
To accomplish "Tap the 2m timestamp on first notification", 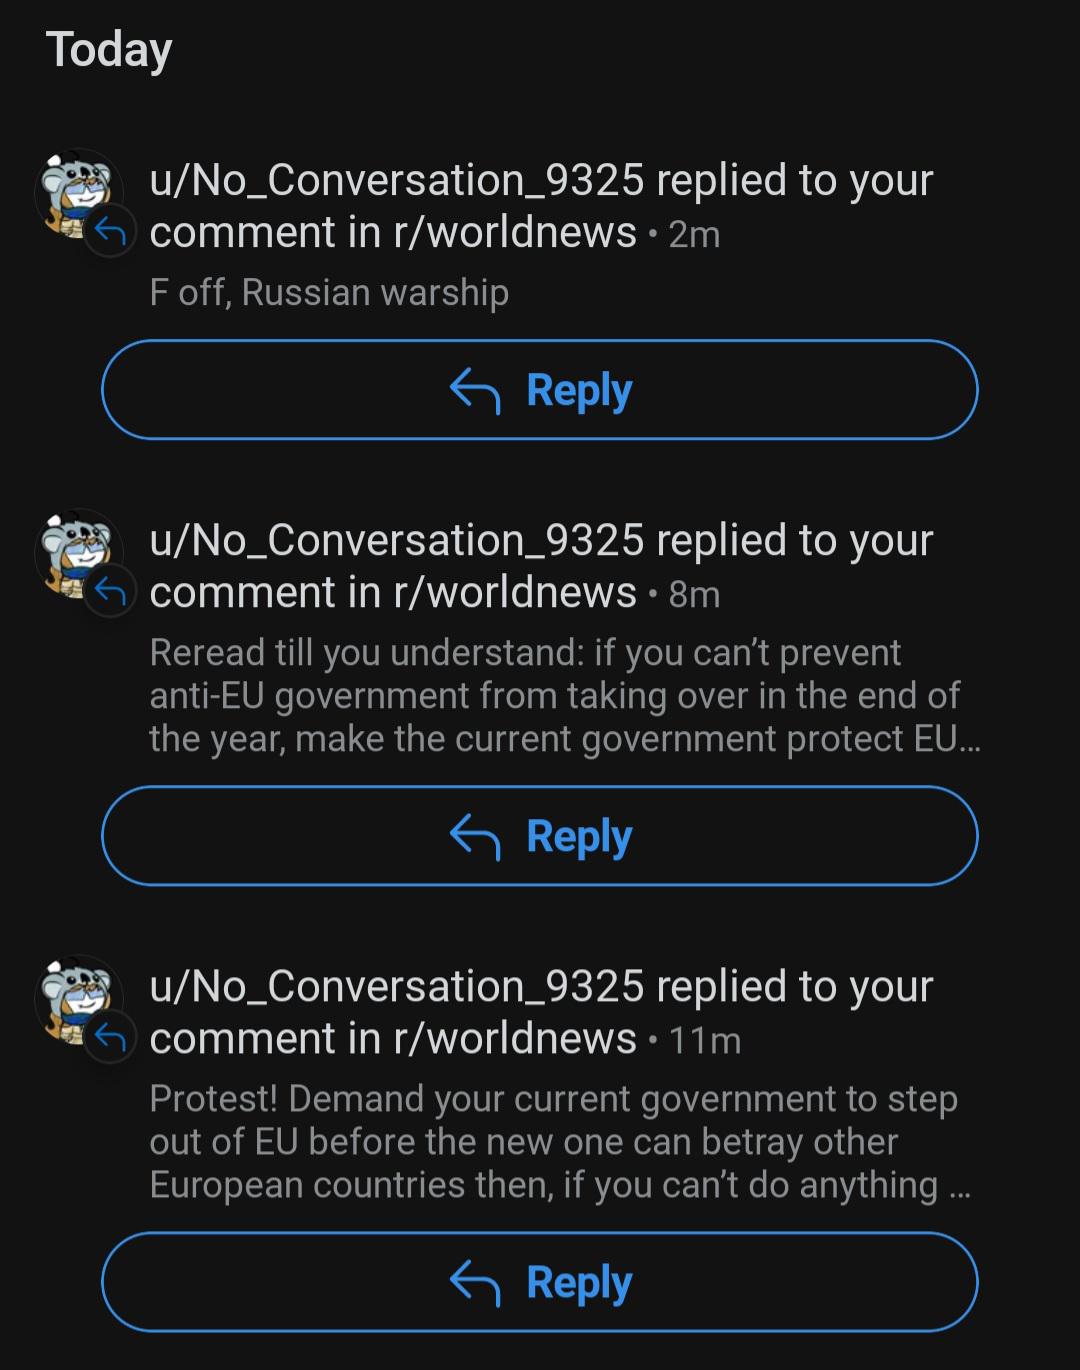I will (694, 234).
